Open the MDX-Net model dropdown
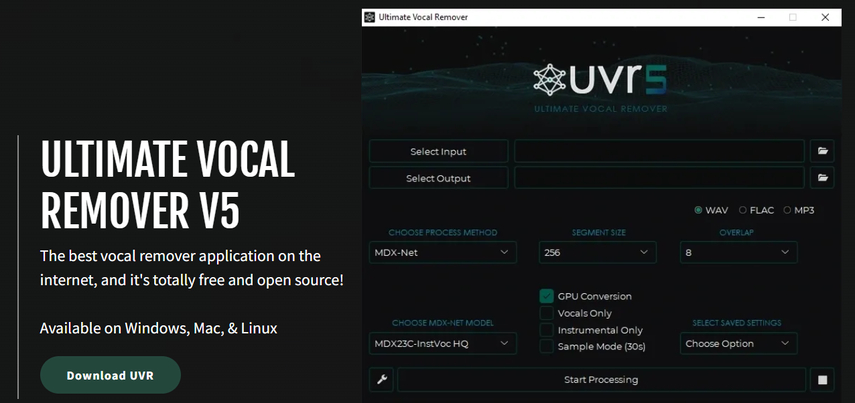Screen dimensions: 855x403 pos(443,344)
